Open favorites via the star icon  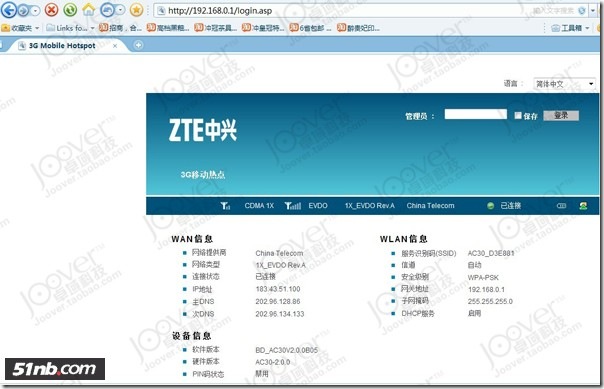click(136, 10)
